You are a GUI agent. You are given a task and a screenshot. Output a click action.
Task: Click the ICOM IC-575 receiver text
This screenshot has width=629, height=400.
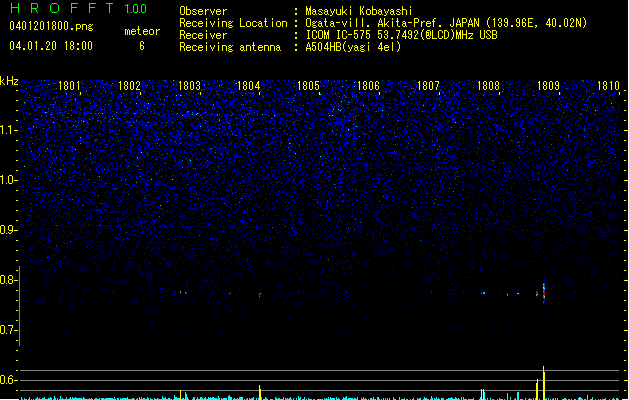(402, 35)
